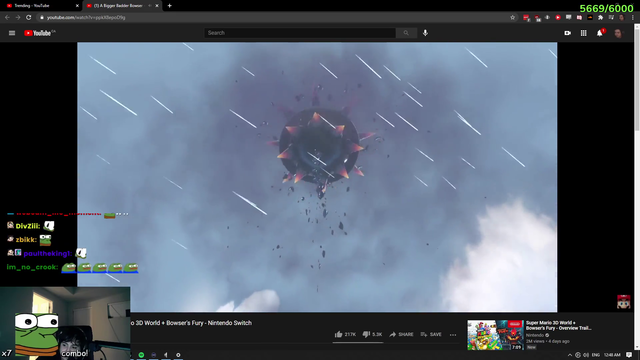The width and height of the screenshot is (640, 360).
Task: Click the video title Bowser's Fury text
Action: 191,323
